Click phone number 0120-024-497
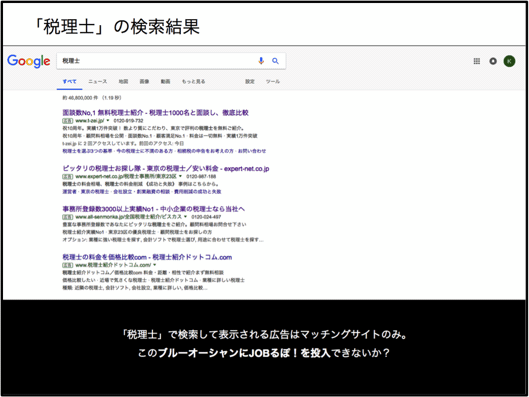The height and width of the screenshot is (397, 529). [206, 217]
